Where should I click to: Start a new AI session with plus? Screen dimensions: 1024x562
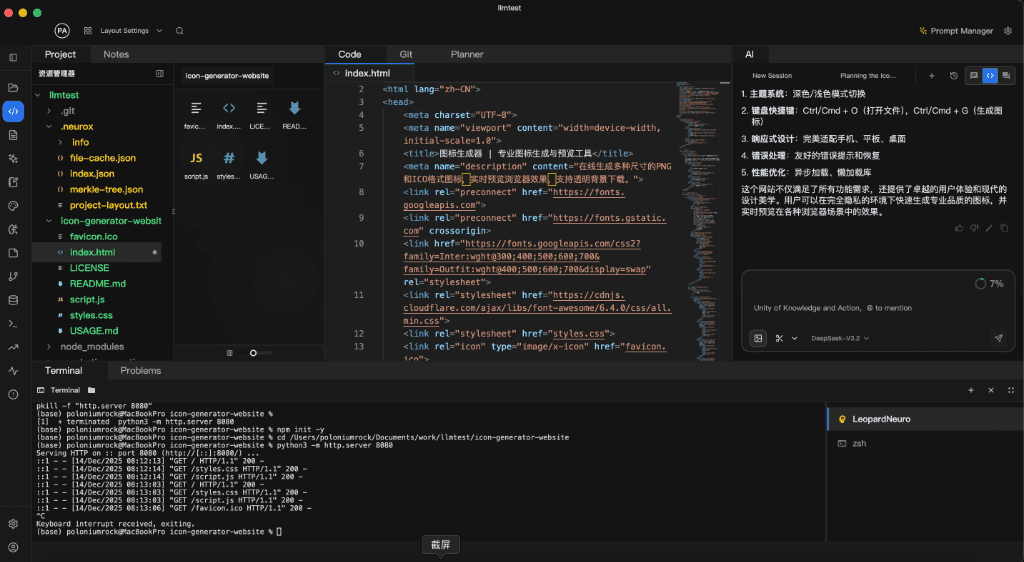(932, 76)
